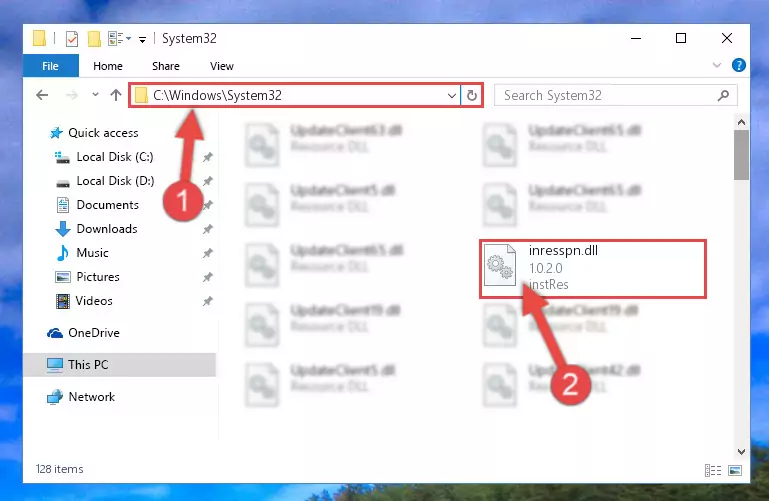The image size is (769, 501).
Task: Expand the address bar history dropdown
Action: tap(452, 96)
